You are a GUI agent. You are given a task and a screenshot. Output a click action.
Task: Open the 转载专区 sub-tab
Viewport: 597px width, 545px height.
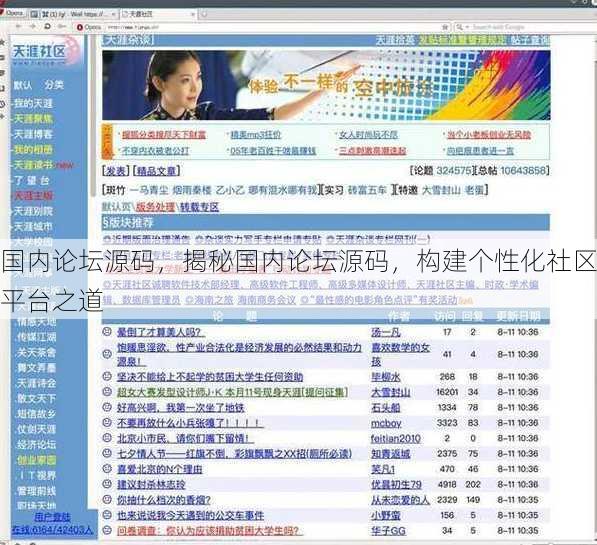[199, 207]
